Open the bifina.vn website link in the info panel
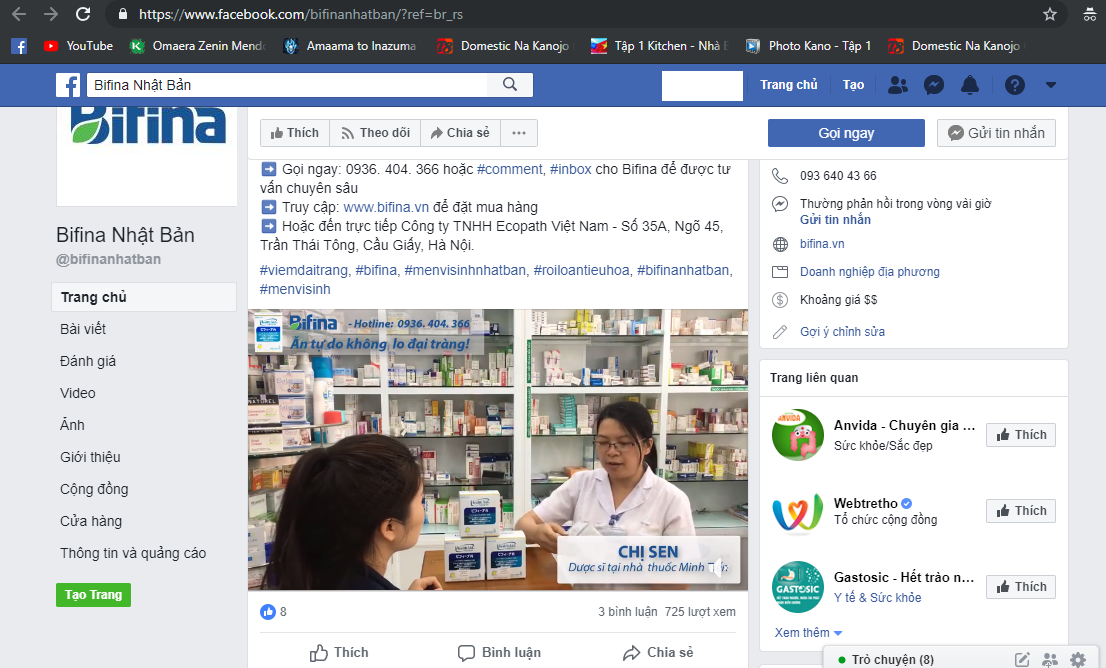This screenshot has height=668, width=1106. pyautogui.click(x=822, y=243)
